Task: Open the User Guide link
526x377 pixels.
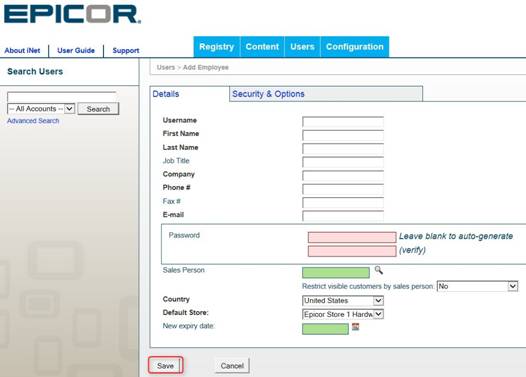Action: tap(76, 51)
